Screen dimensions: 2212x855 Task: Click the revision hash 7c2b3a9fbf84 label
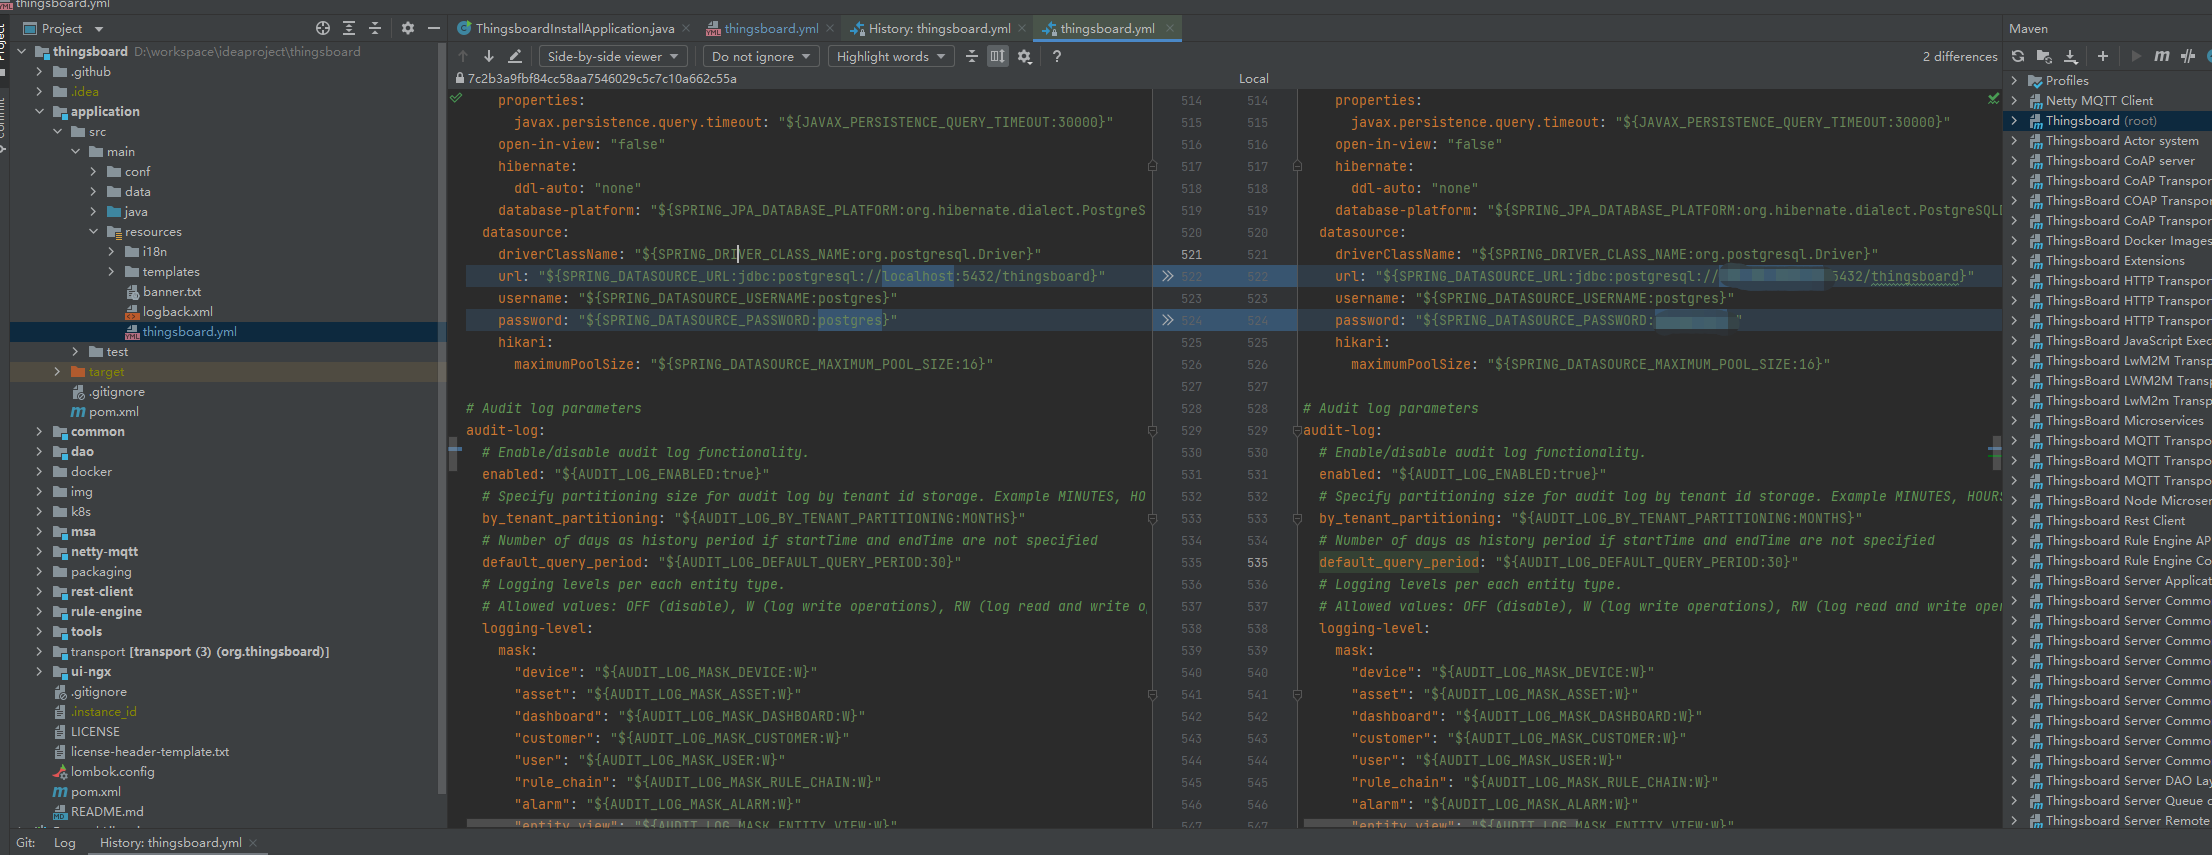coord(601,79)
